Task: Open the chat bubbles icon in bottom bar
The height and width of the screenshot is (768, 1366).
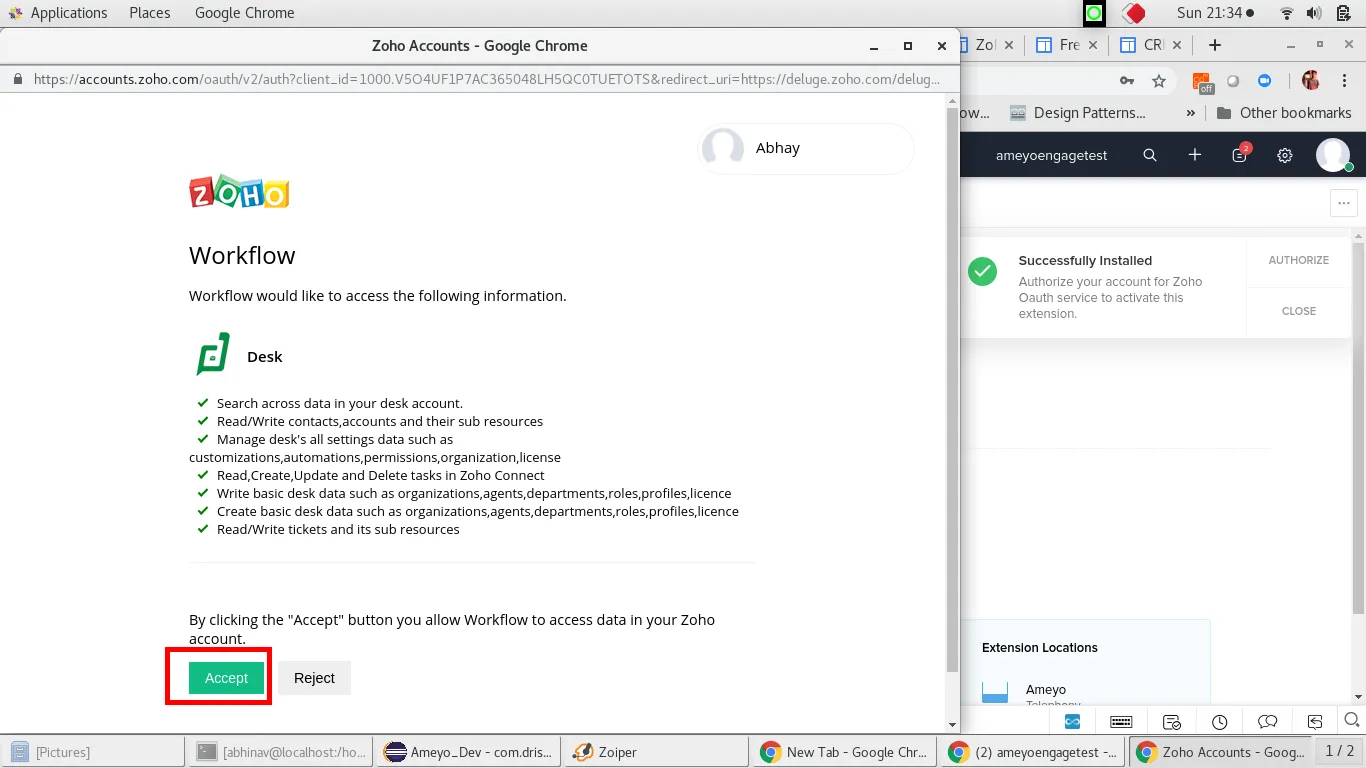Action: click(x=1267, y=721)
